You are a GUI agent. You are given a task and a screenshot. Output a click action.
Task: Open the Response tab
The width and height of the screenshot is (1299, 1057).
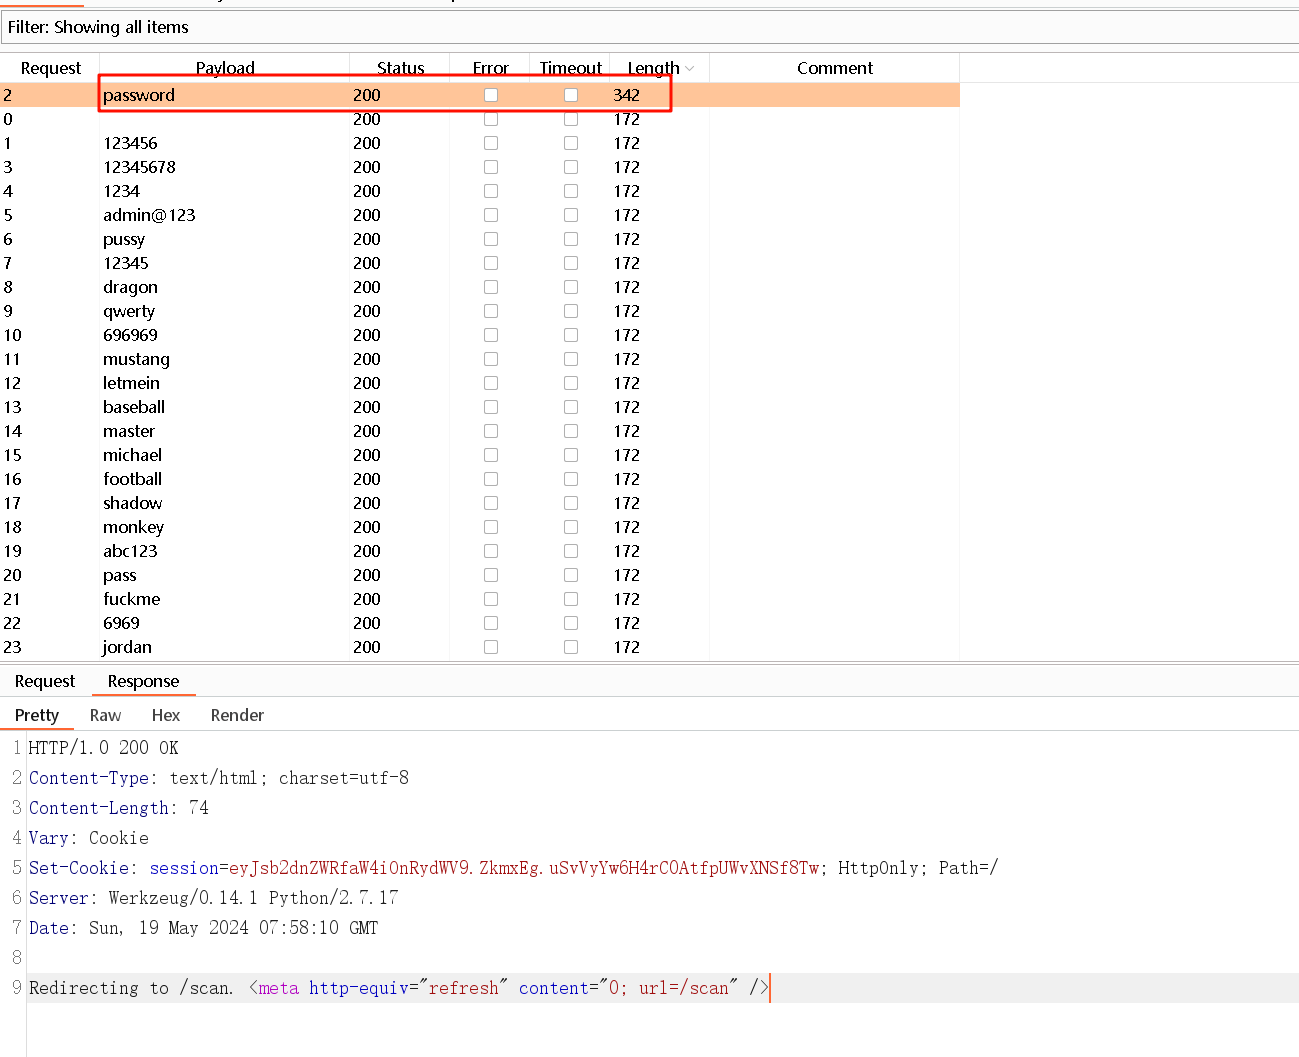143,681
